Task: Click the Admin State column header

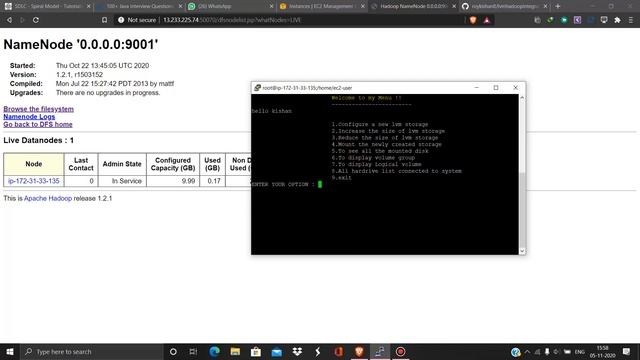Action: pyautogui.click(x=122, y=164)
